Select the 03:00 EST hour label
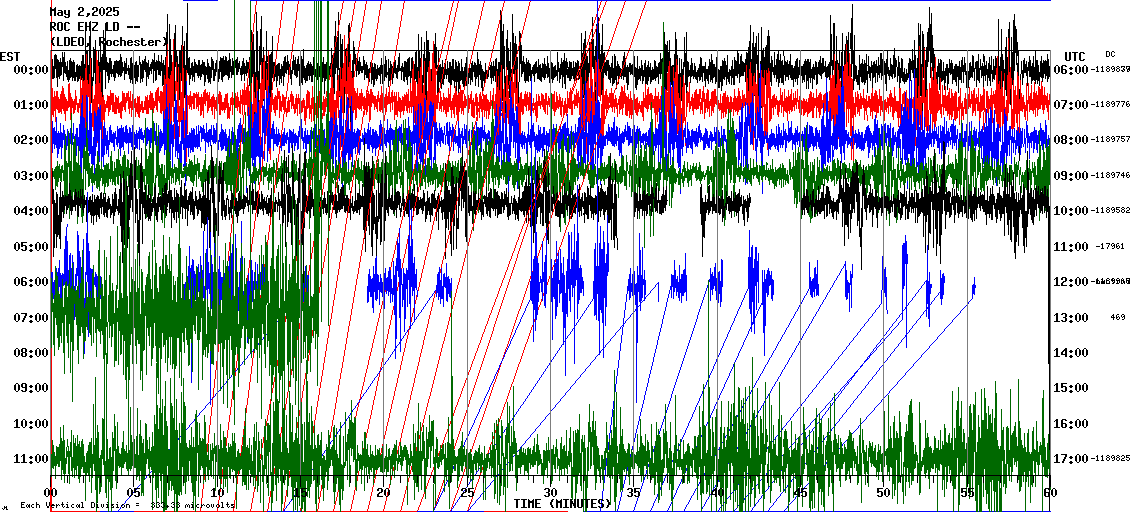Viewport: 1130px width, 519px height. [31, 176]
